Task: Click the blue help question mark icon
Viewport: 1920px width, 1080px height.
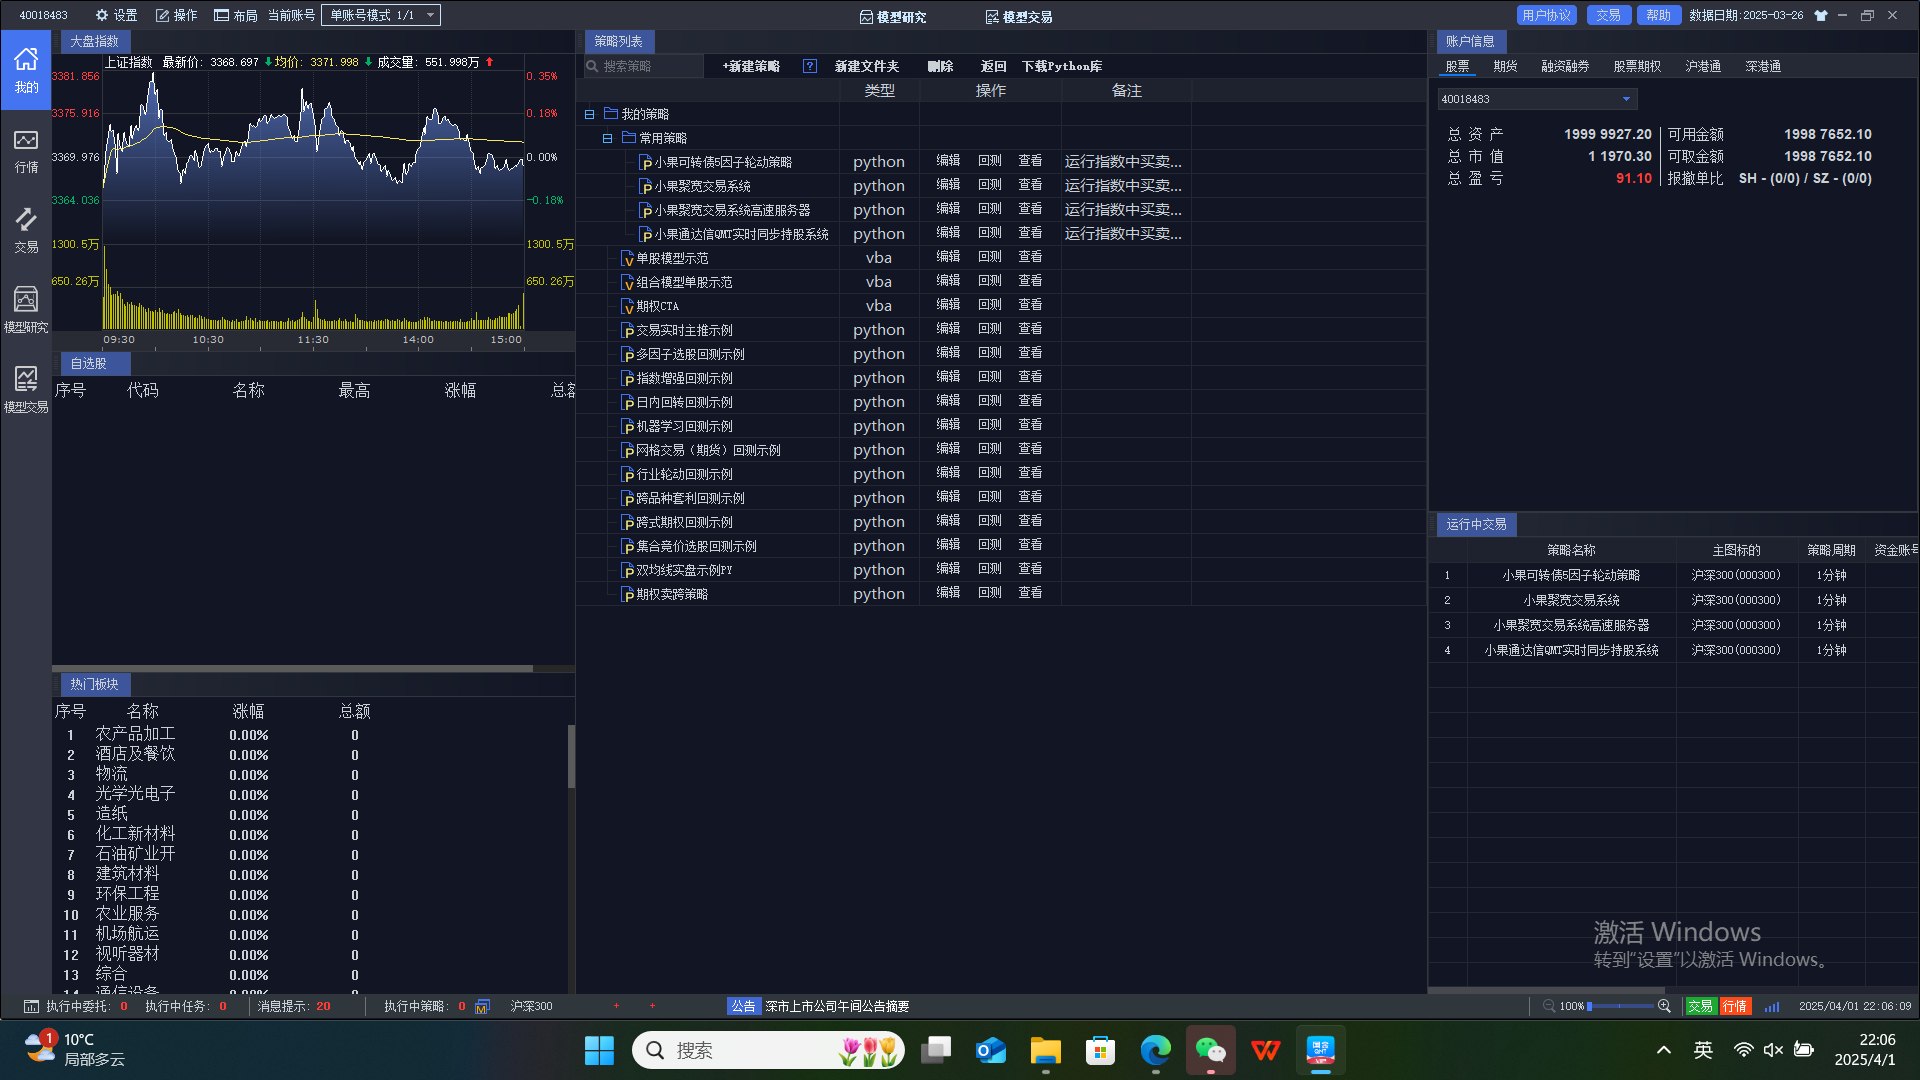Action: pyautogui.click(x=810, y=66)
